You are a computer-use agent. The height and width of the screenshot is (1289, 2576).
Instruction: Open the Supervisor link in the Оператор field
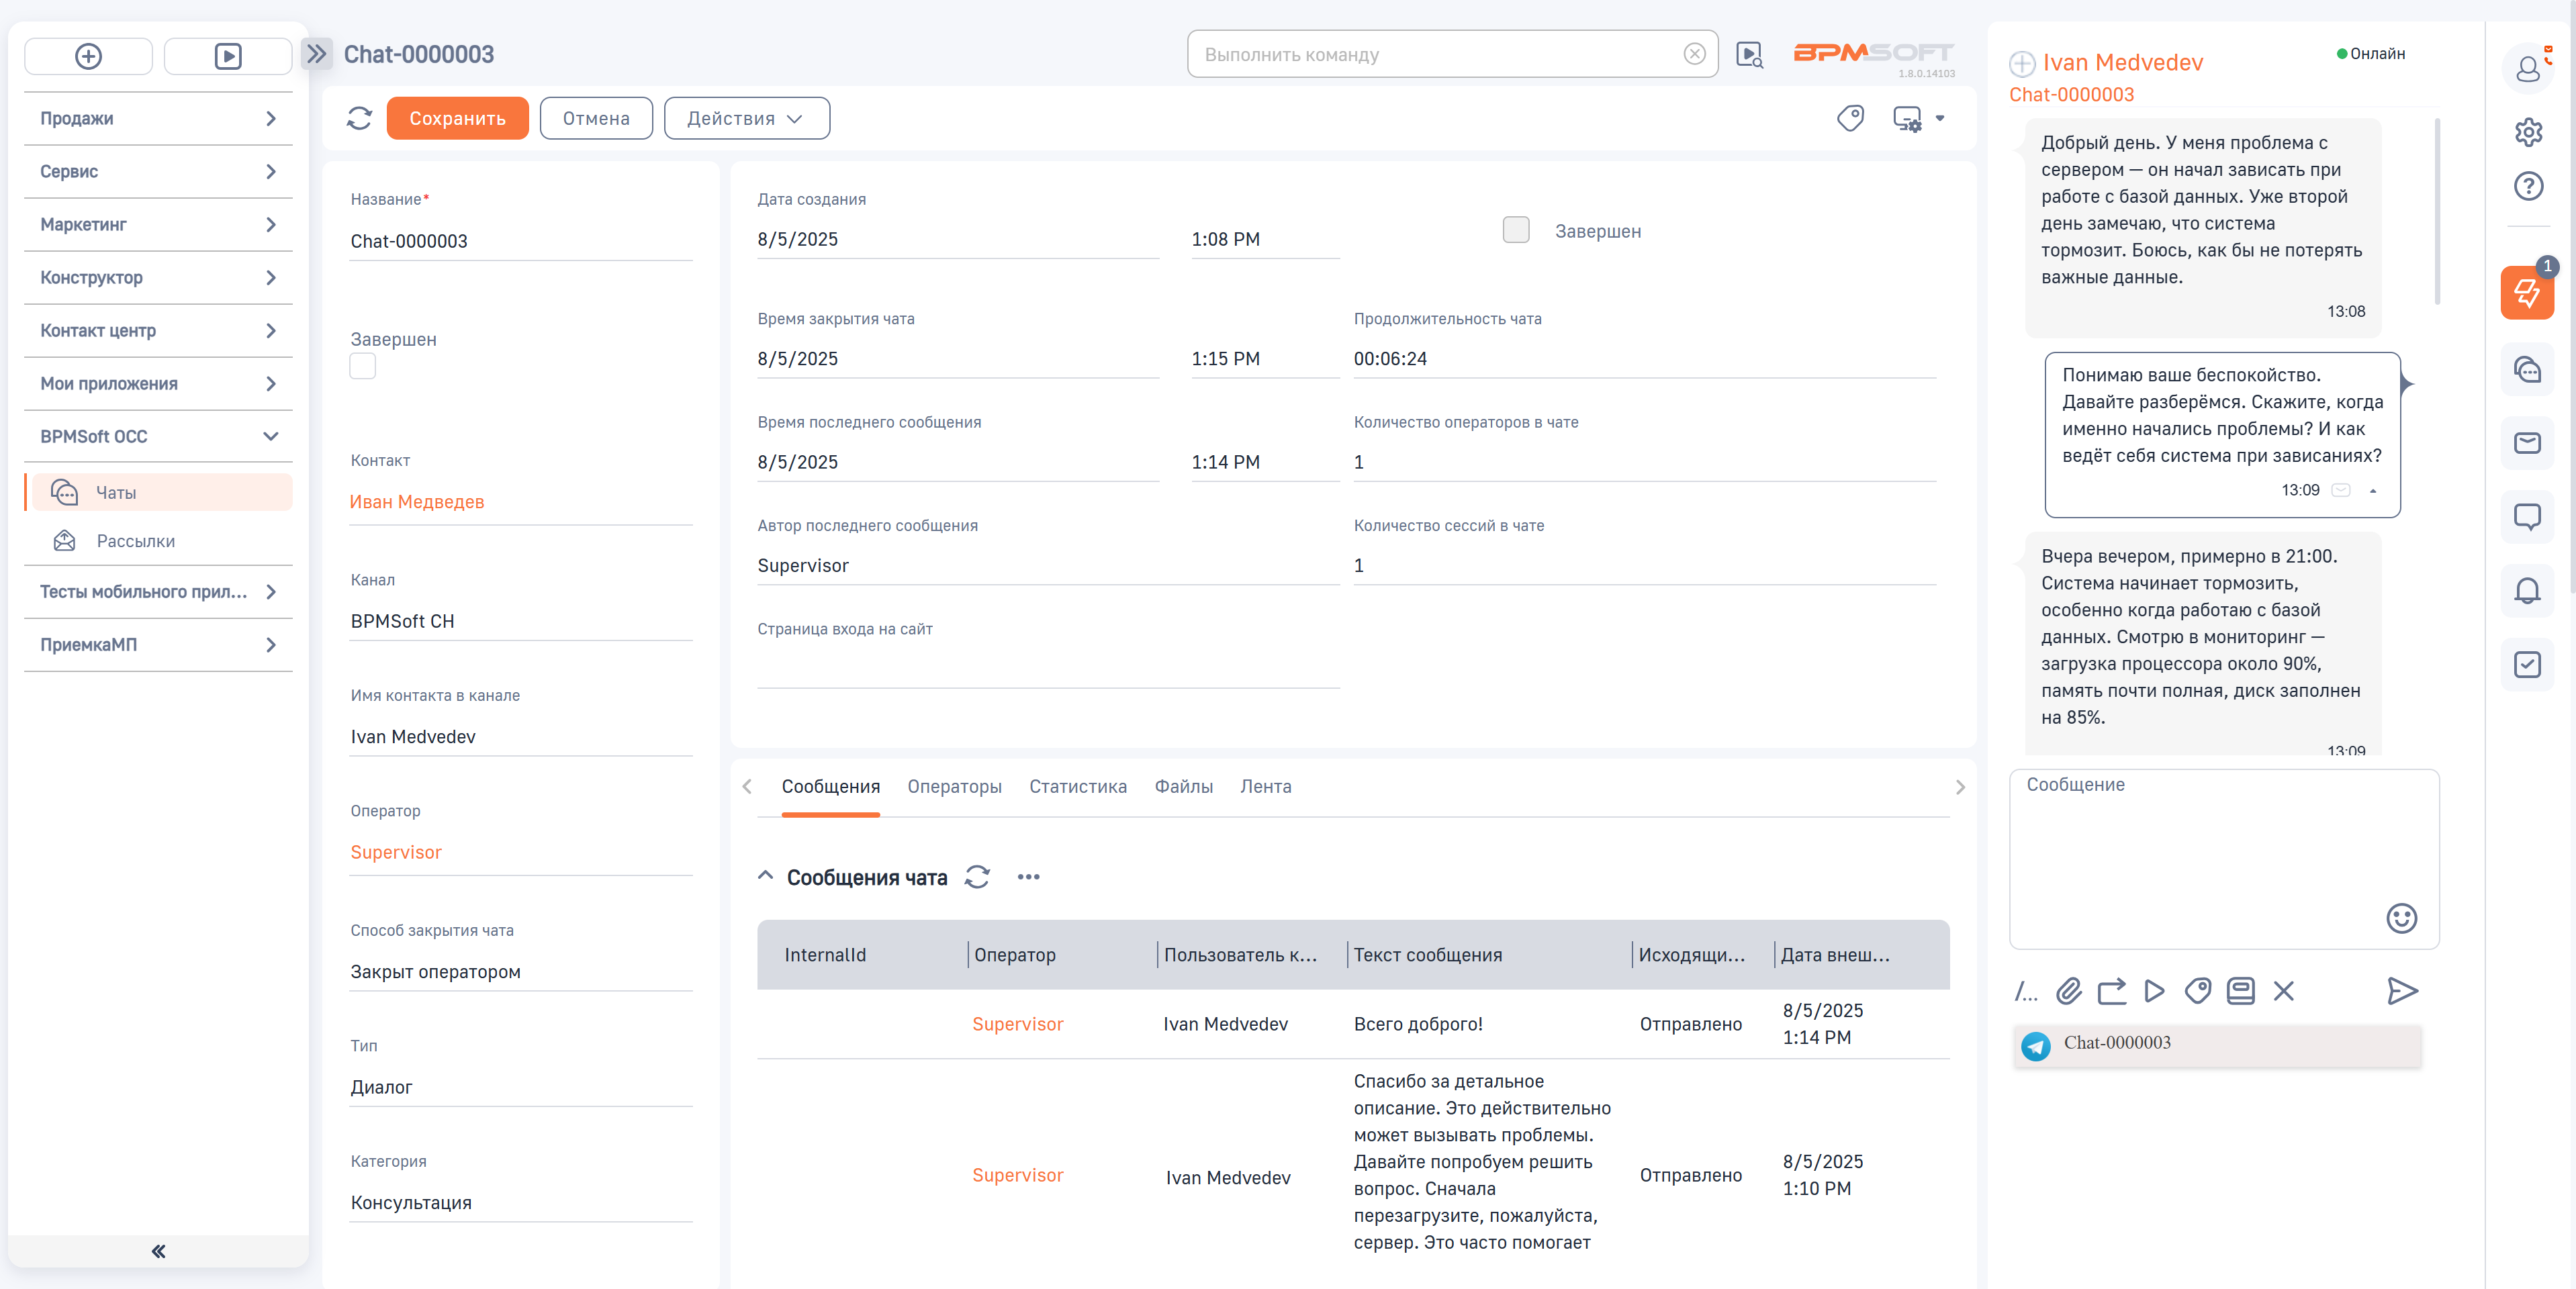(x=395, y=852)
